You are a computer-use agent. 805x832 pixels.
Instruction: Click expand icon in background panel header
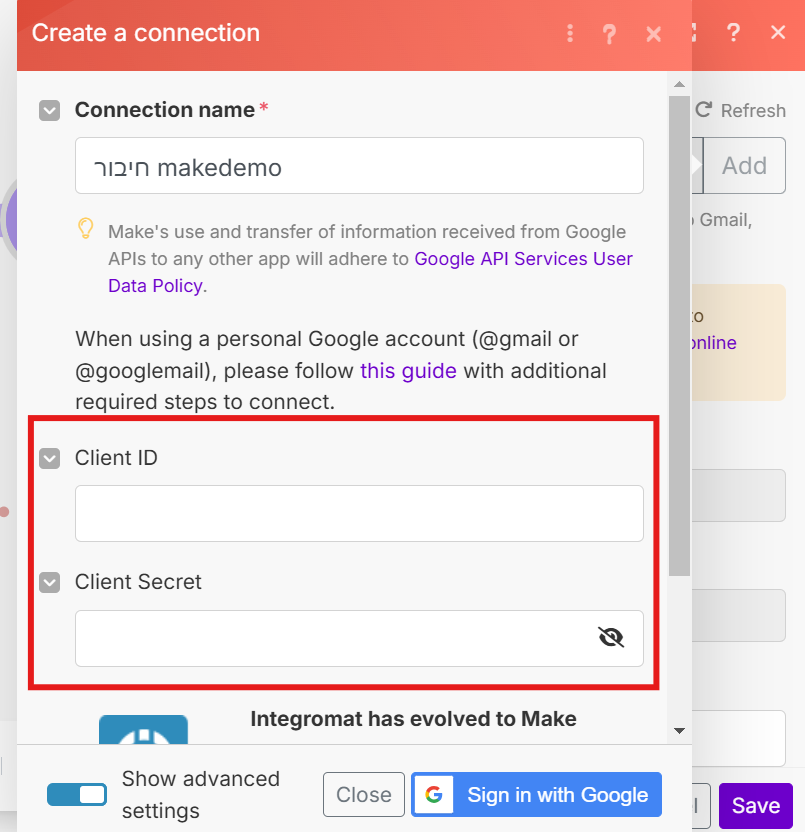point(692,32)
